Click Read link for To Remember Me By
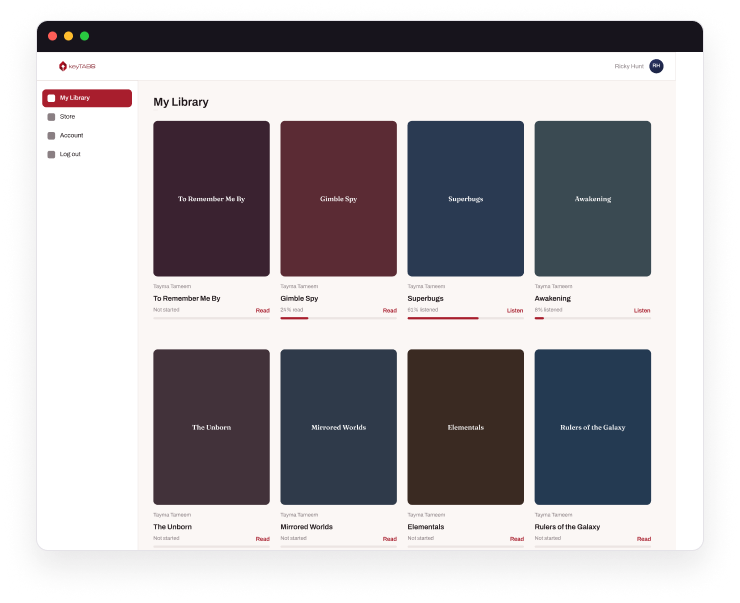This screenshot has width=740, height=603. [262, 310]
